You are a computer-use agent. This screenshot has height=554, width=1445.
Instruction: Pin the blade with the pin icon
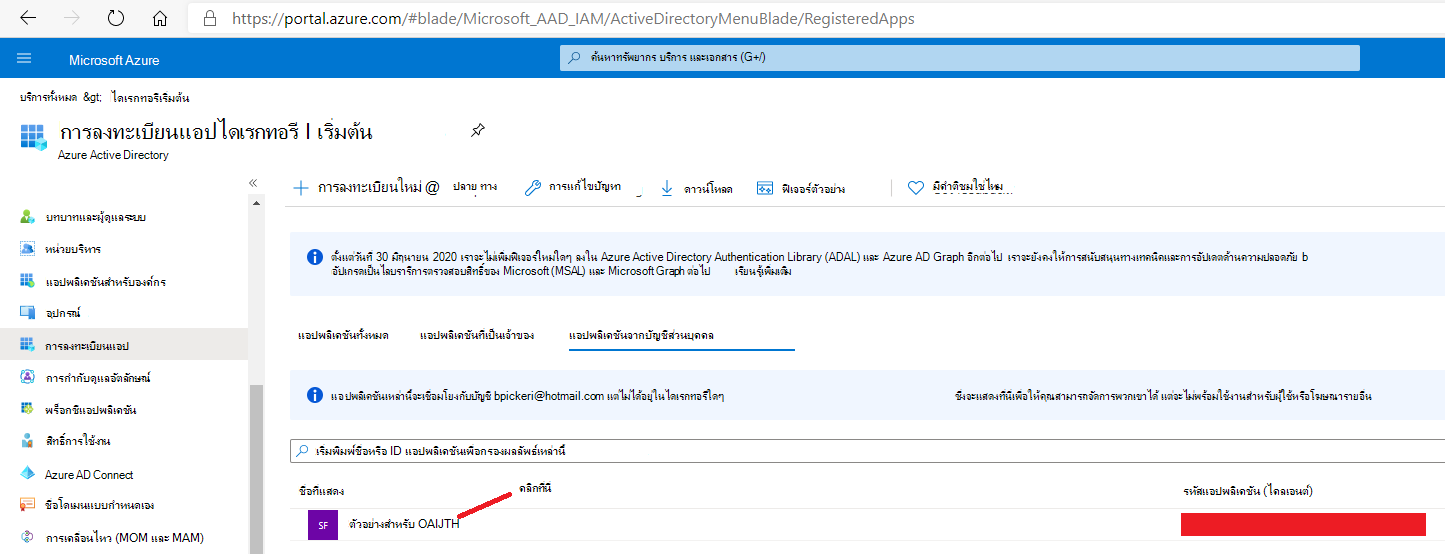click(478, 131)
